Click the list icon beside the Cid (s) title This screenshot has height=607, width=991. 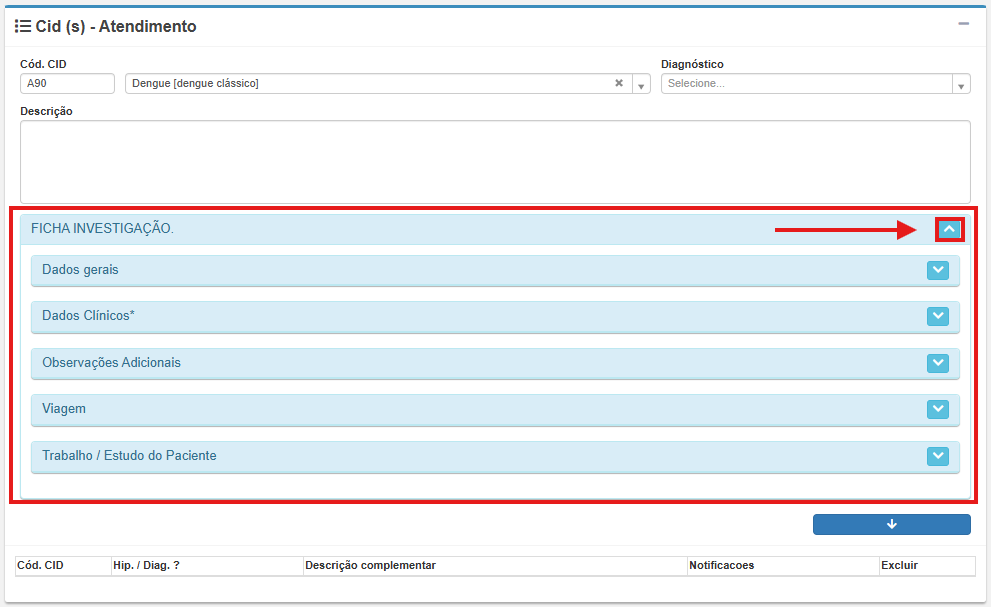(23, 27)
